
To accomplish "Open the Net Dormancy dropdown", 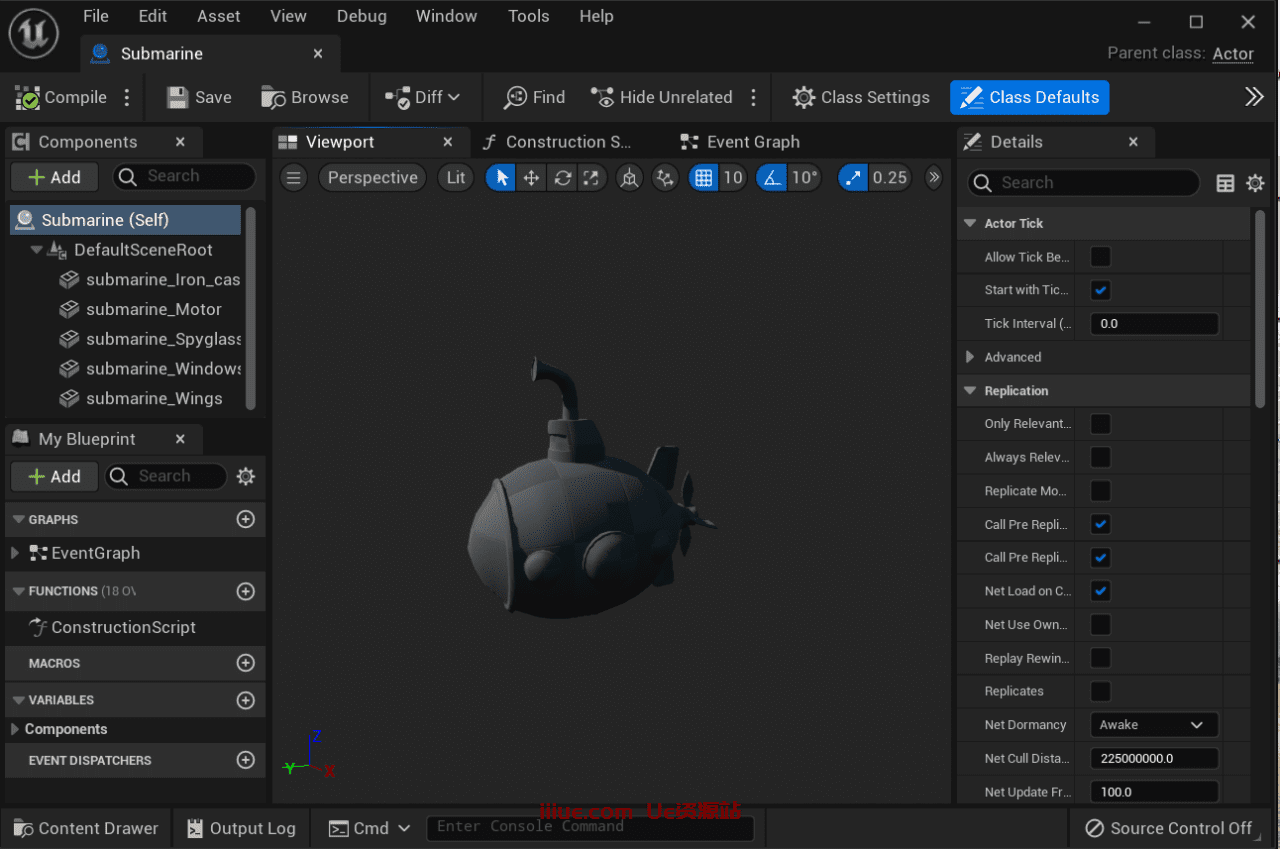I will click(x=1153, y=725).
